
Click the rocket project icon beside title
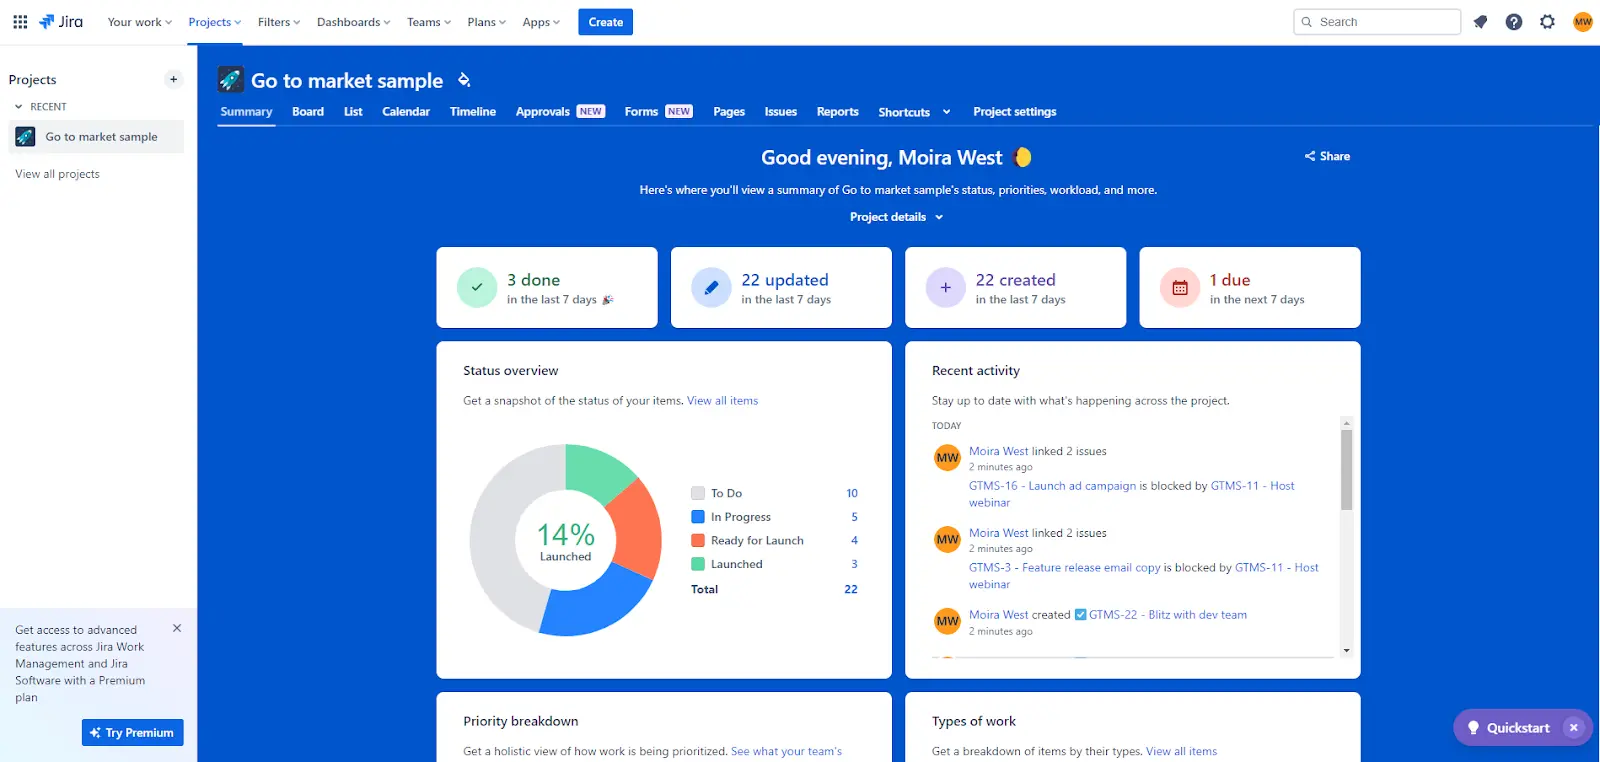point(231,79)
